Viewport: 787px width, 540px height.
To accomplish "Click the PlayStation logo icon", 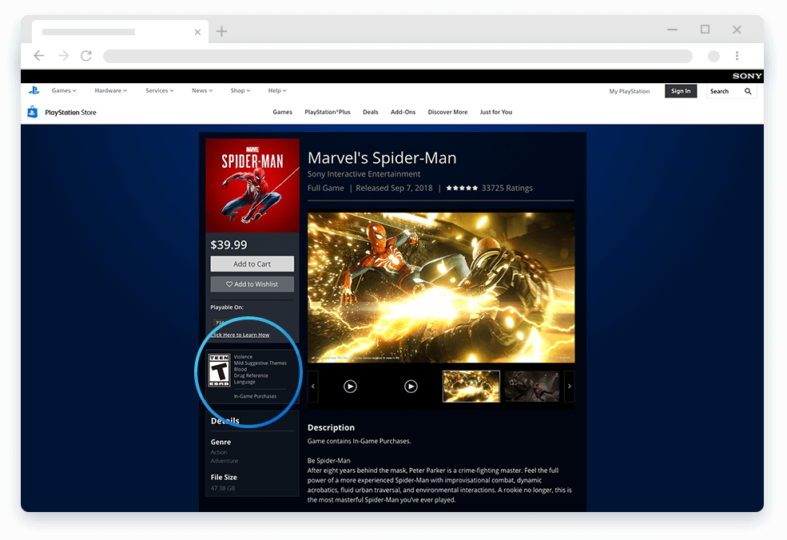I will [34, 90].
